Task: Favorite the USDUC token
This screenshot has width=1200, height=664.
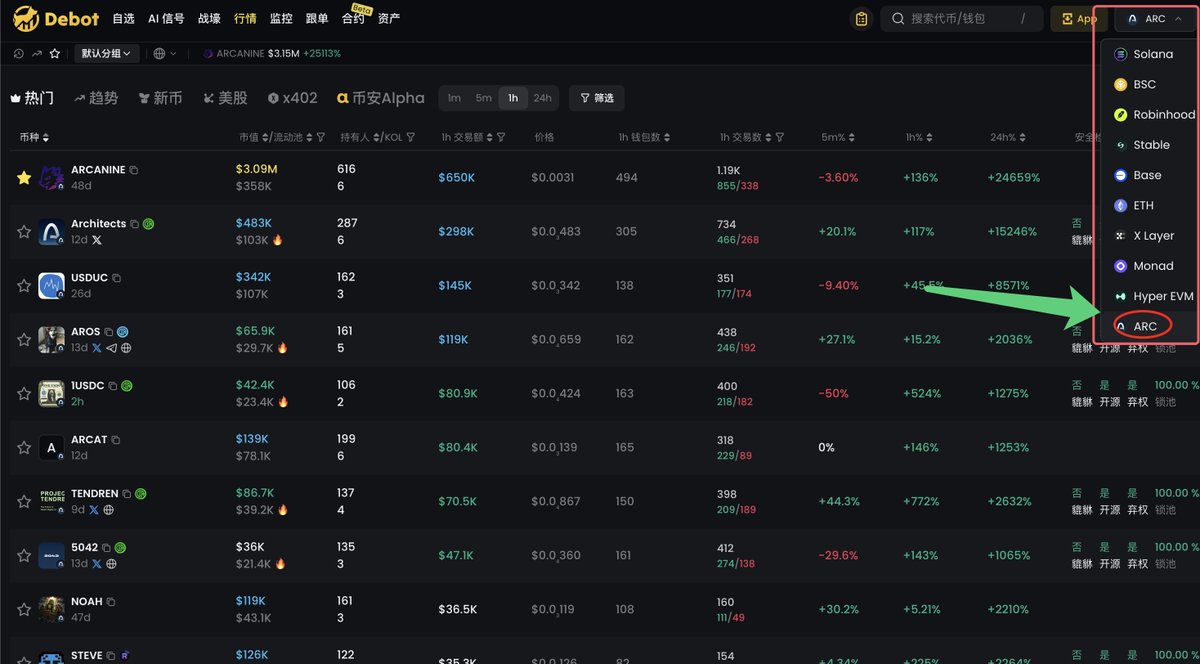Action: (24, 286)
